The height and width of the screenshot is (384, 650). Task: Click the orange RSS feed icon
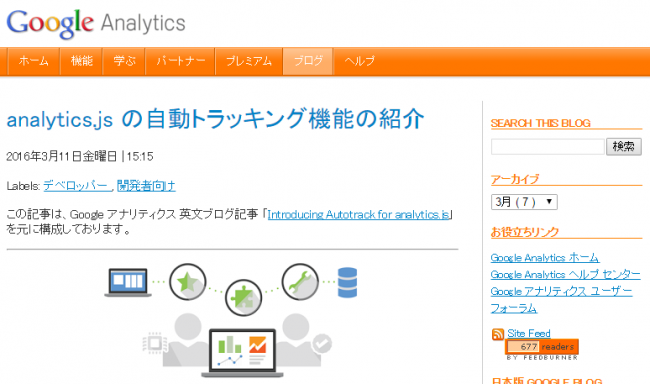(x=498, y=334)
